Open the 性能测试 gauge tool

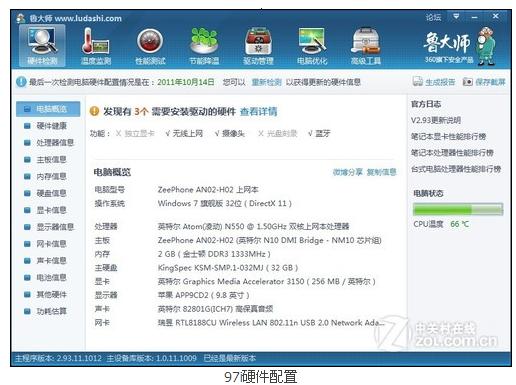150,46
